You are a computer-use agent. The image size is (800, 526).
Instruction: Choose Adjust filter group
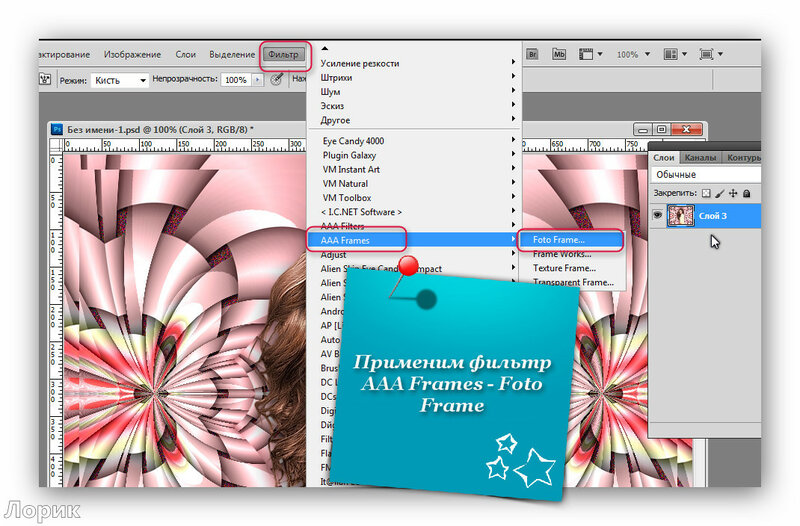pos(415,255)
